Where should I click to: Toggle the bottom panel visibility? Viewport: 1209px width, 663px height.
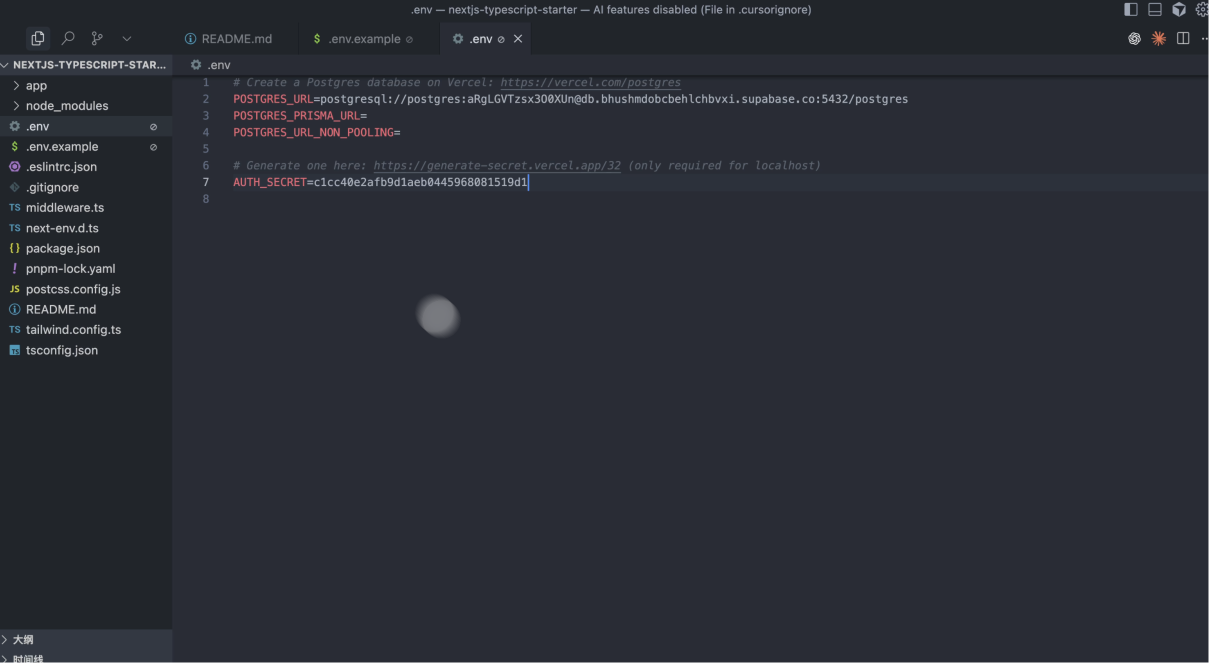coord(1155,10)
